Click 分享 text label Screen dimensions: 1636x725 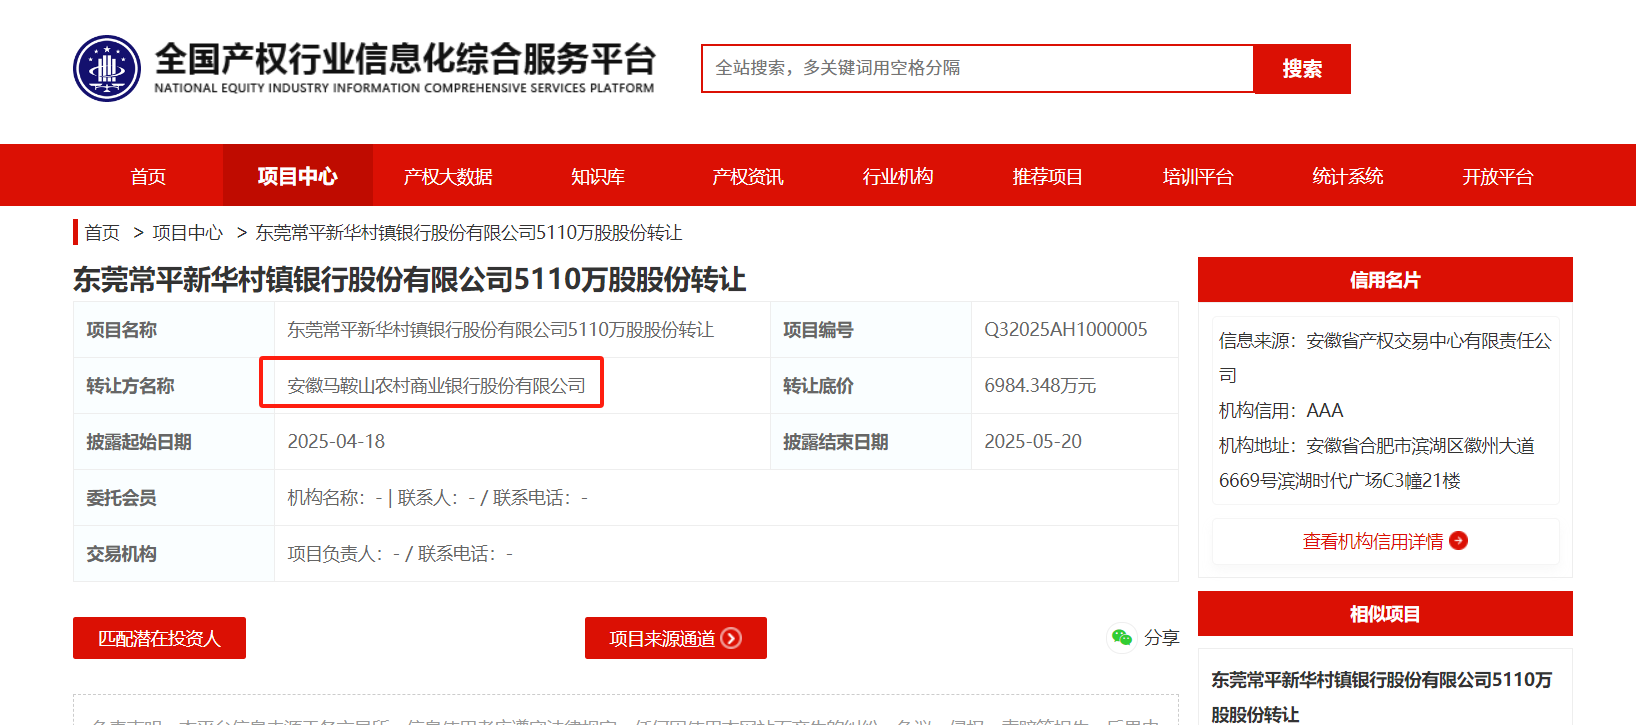pos(1161,638)
